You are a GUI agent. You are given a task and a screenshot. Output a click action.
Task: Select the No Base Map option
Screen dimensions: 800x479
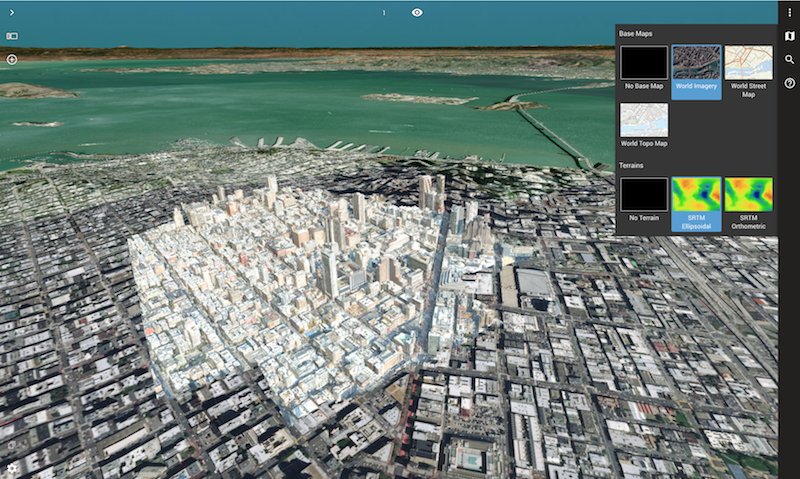(x=643, y=62)
